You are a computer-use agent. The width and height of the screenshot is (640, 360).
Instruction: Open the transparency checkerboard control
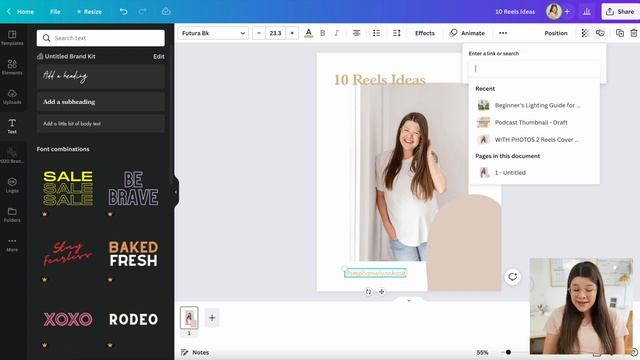[585, 33]
